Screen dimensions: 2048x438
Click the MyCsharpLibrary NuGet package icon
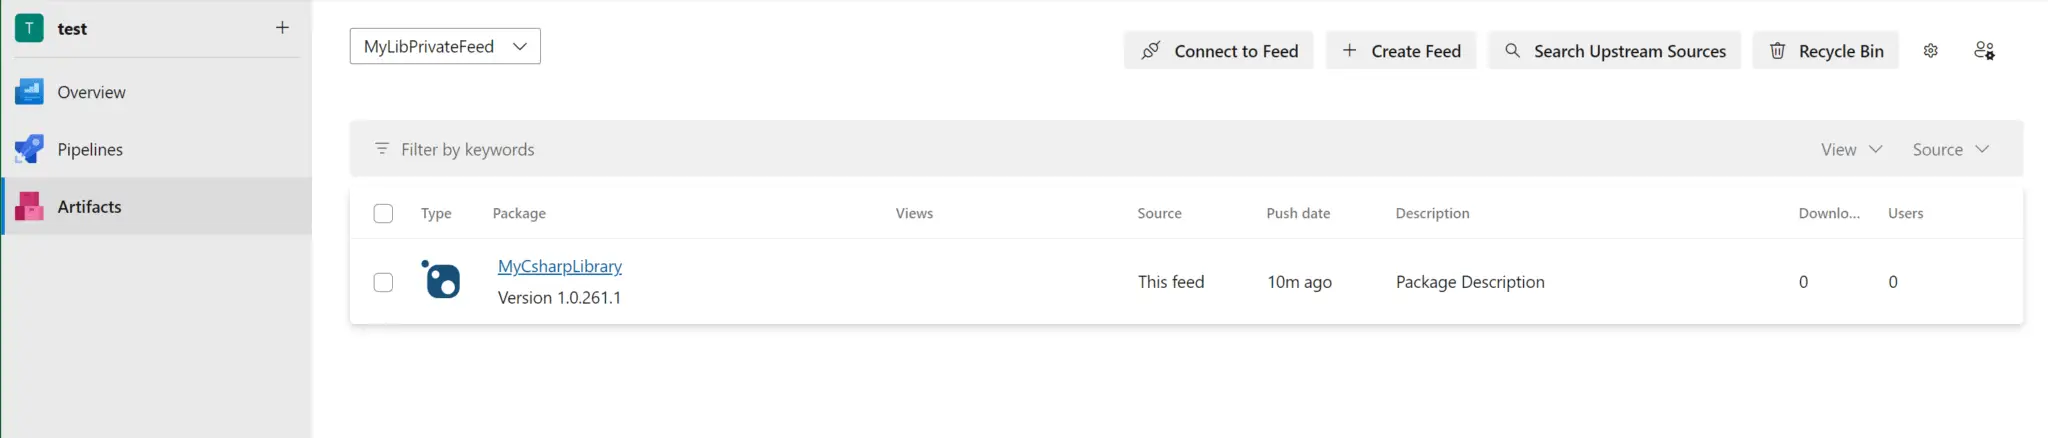click(x=441, y=280)
